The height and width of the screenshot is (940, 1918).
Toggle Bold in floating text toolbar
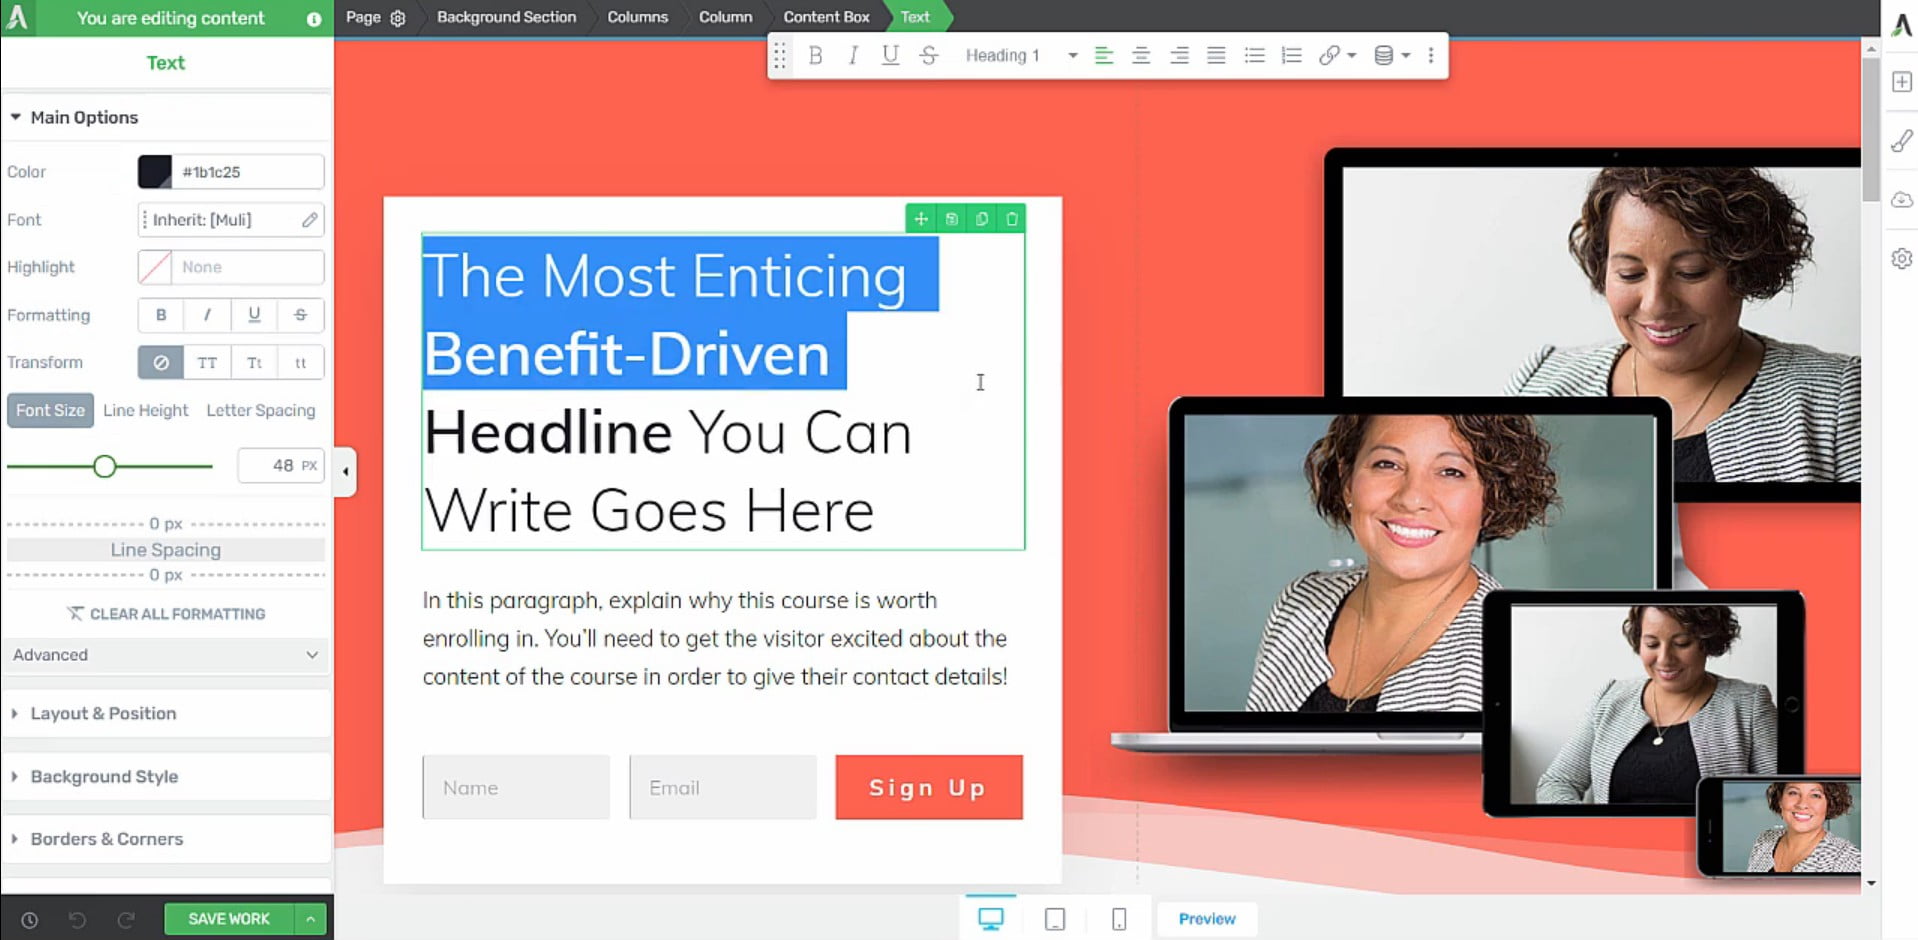coord(815,55)
